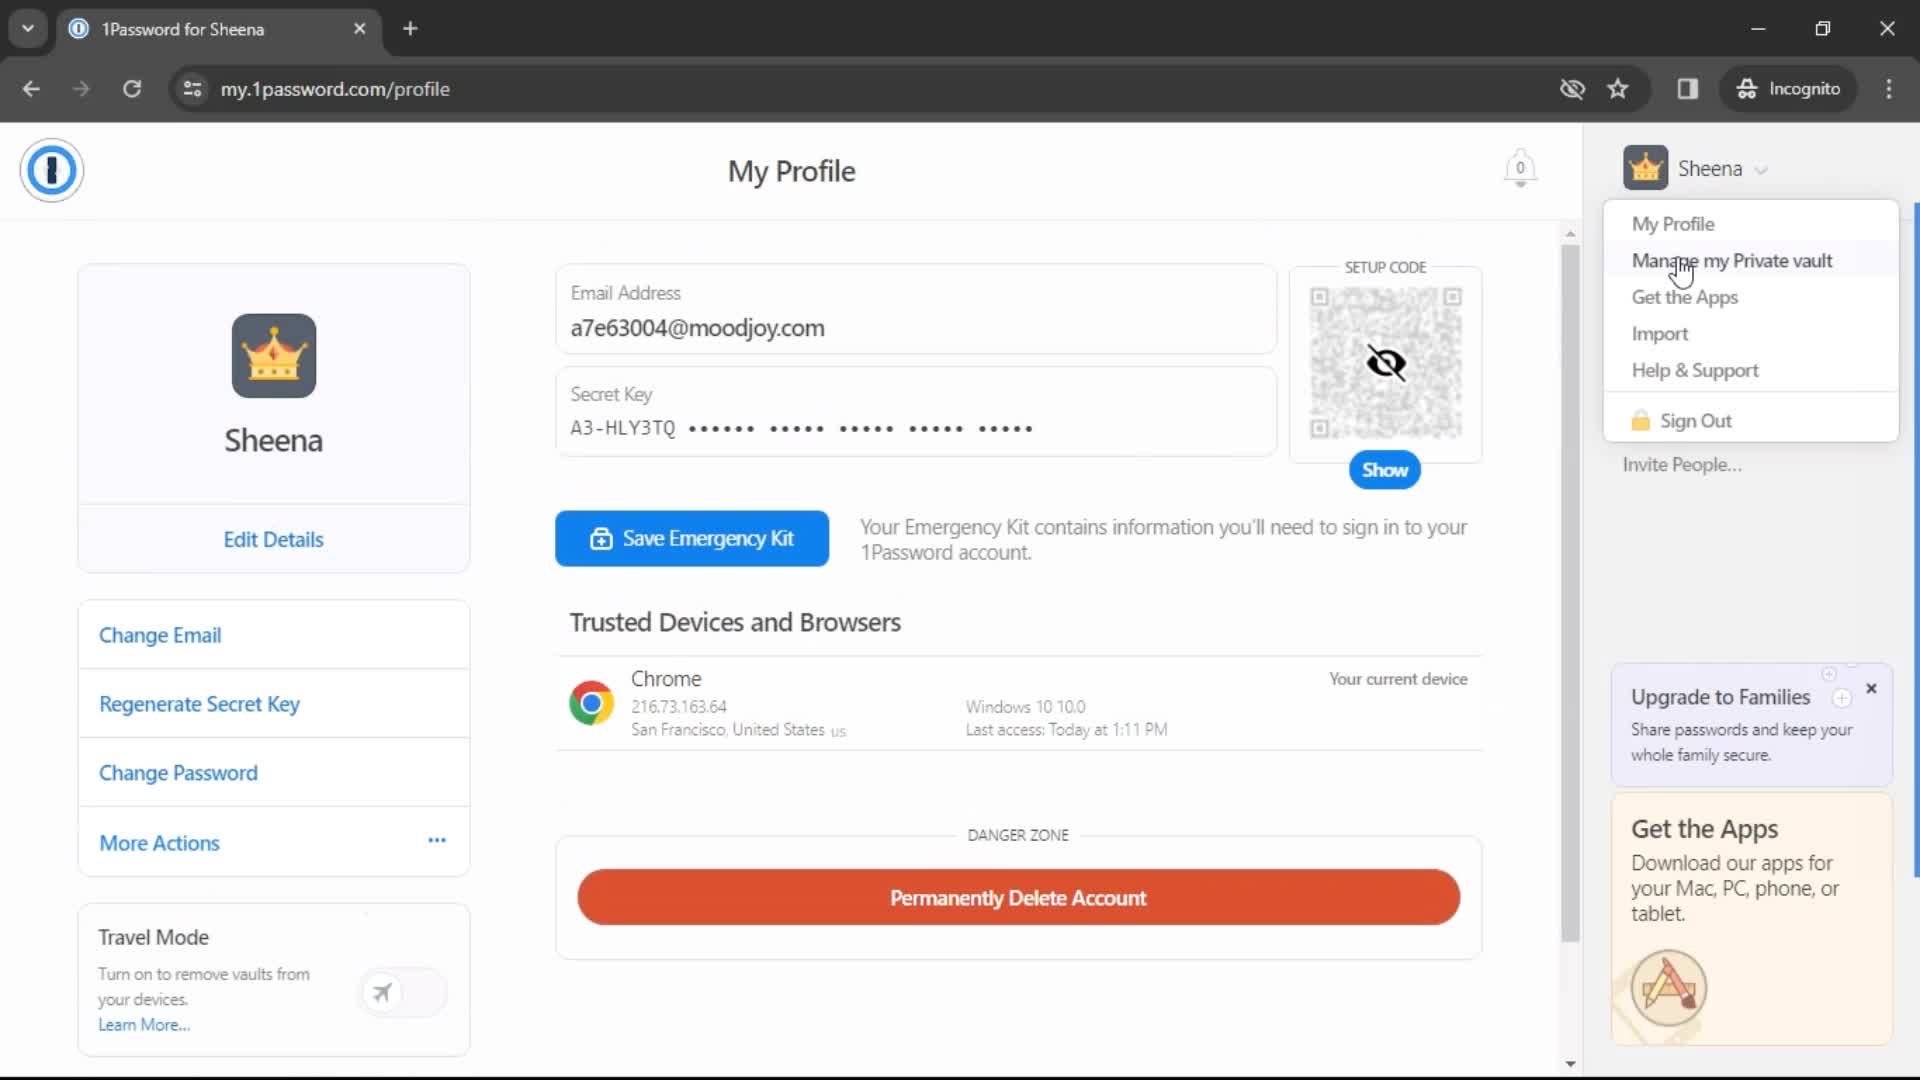The width and height of the screenshot is (1920, 1080).
Task: Click the Incognito mode icon in toolbar
Action: click(1747, 88)
